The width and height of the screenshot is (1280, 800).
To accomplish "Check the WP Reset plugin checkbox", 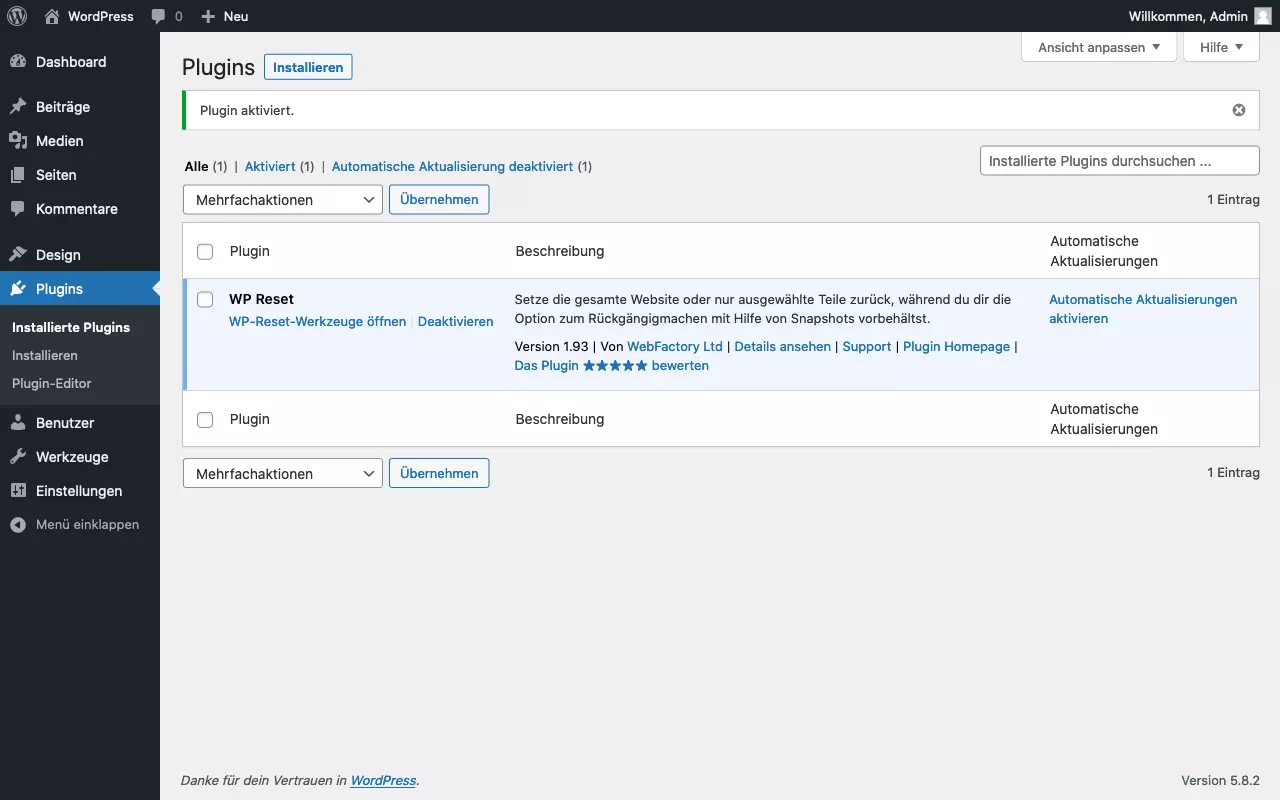I will [205, 299].
